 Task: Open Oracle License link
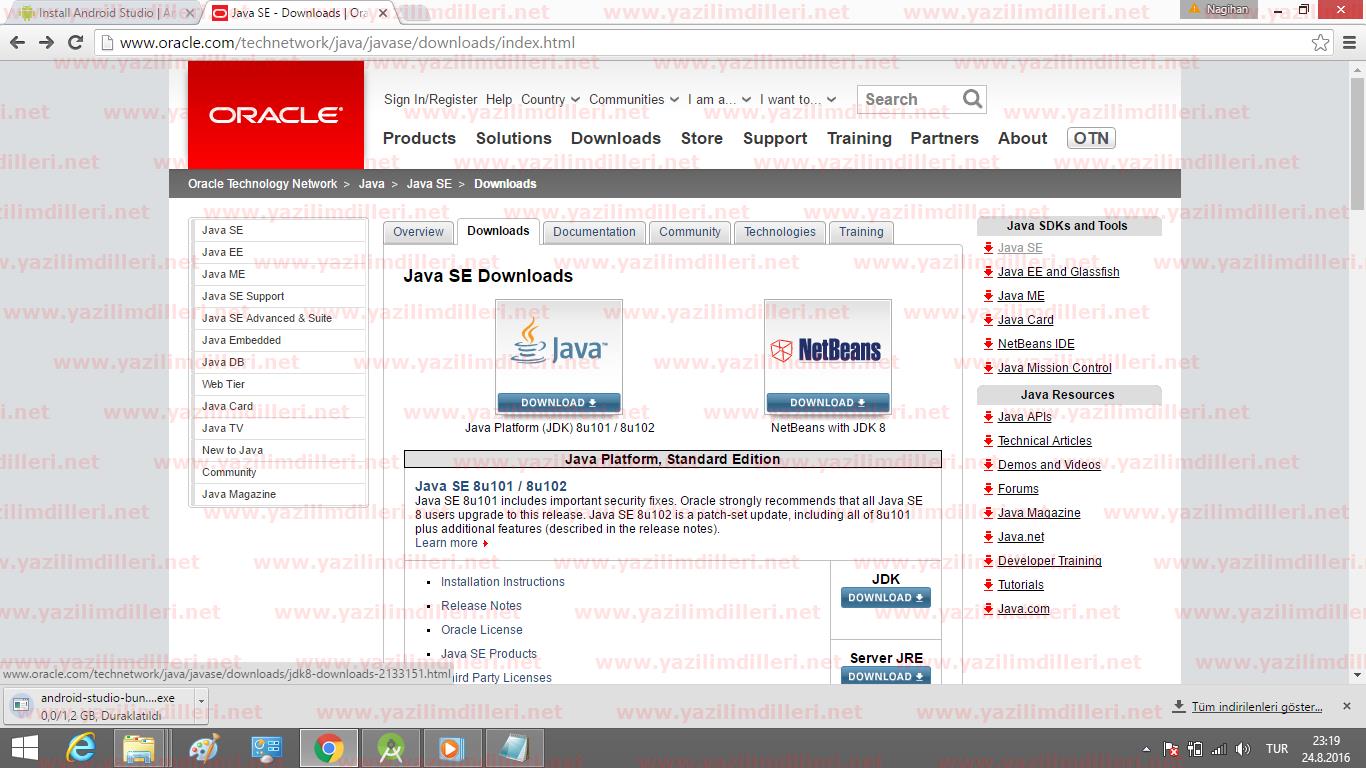pyautogui.click(x=482, y=630)
